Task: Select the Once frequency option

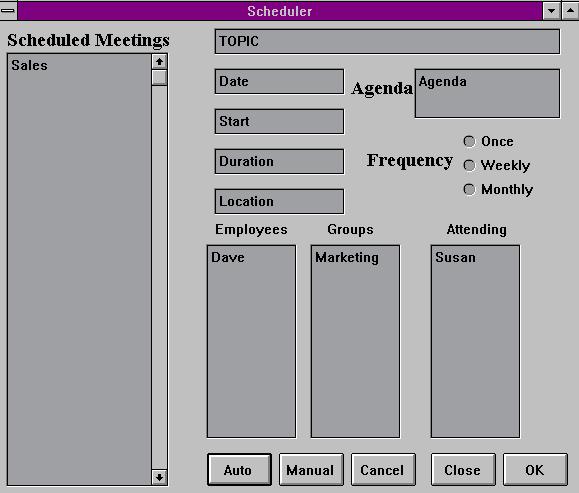Action: coord(489,141)
